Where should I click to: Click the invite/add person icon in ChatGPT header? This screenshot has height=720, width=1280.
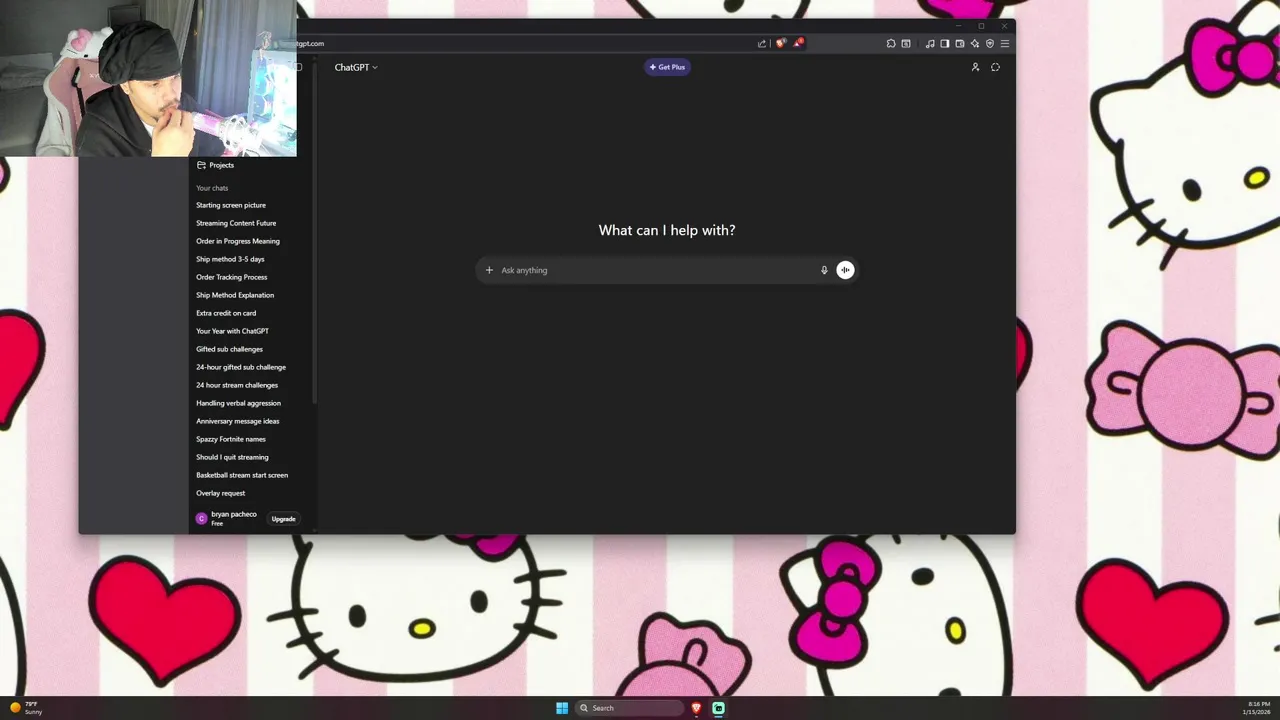tap(975, 67)
